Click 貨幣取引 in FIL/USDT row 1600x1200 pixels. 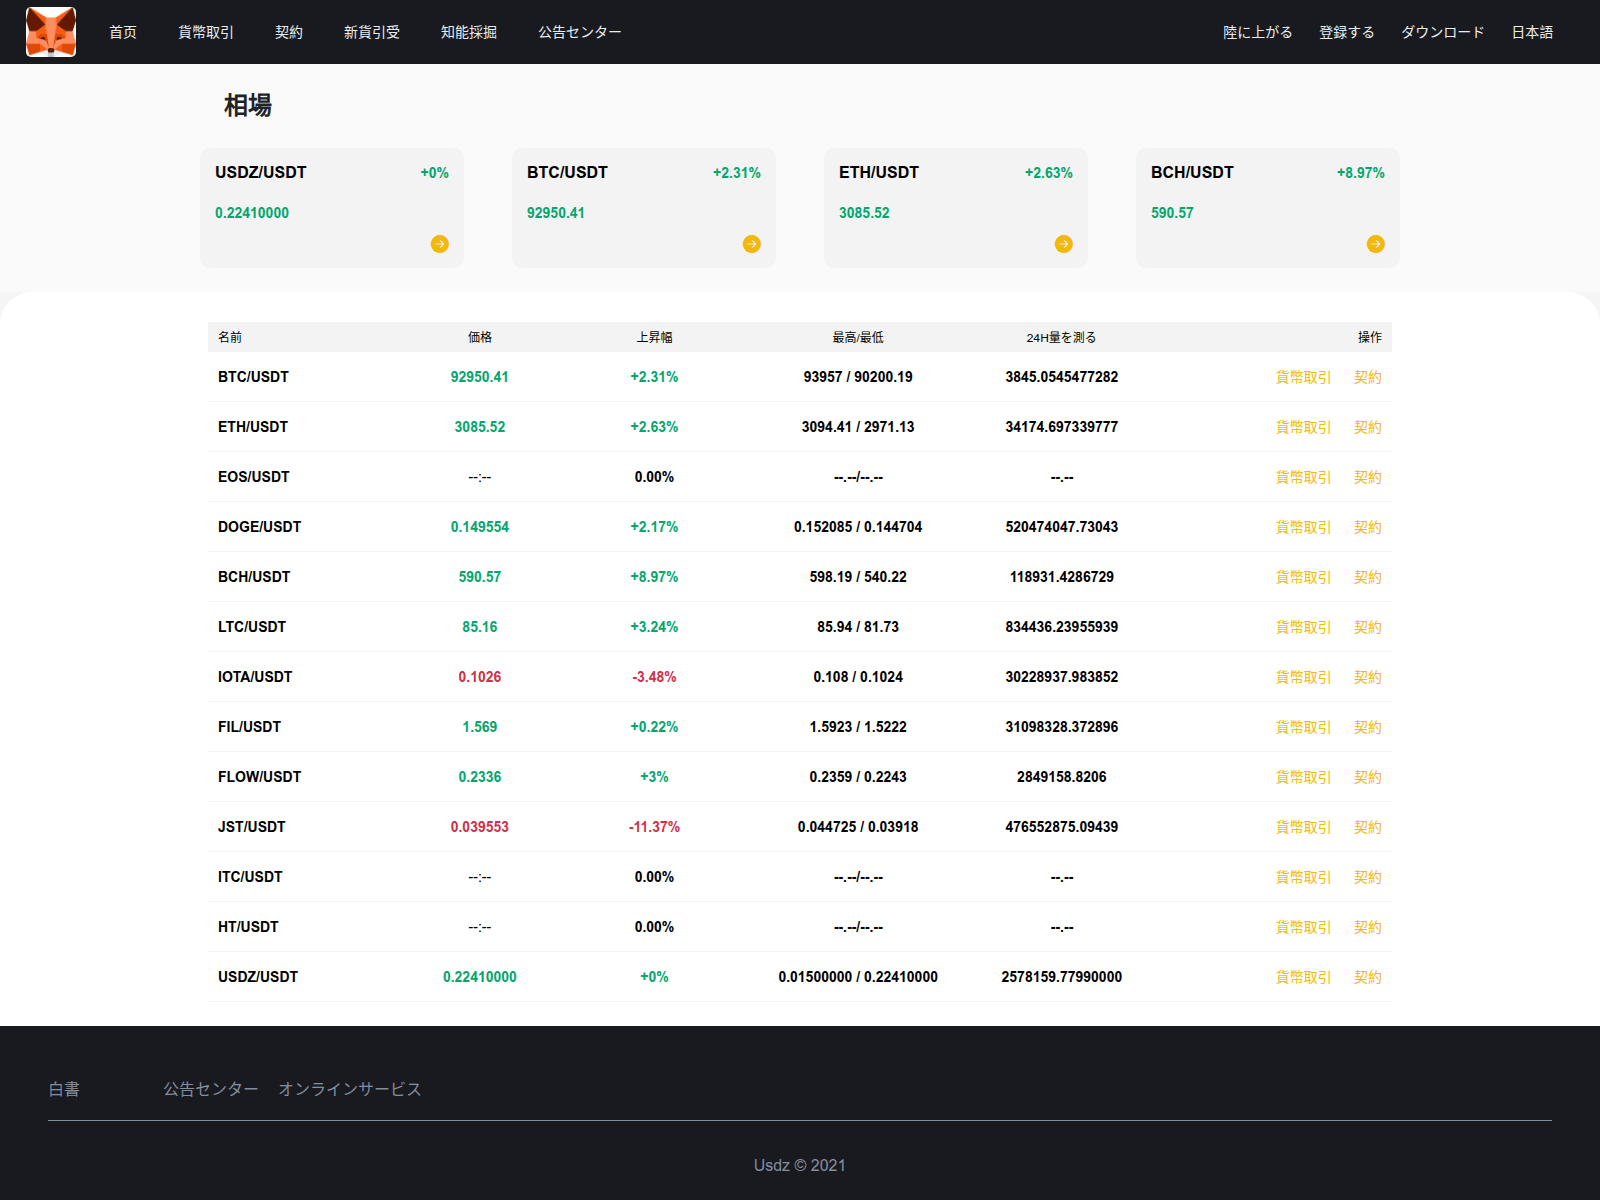pos(1304,727)
